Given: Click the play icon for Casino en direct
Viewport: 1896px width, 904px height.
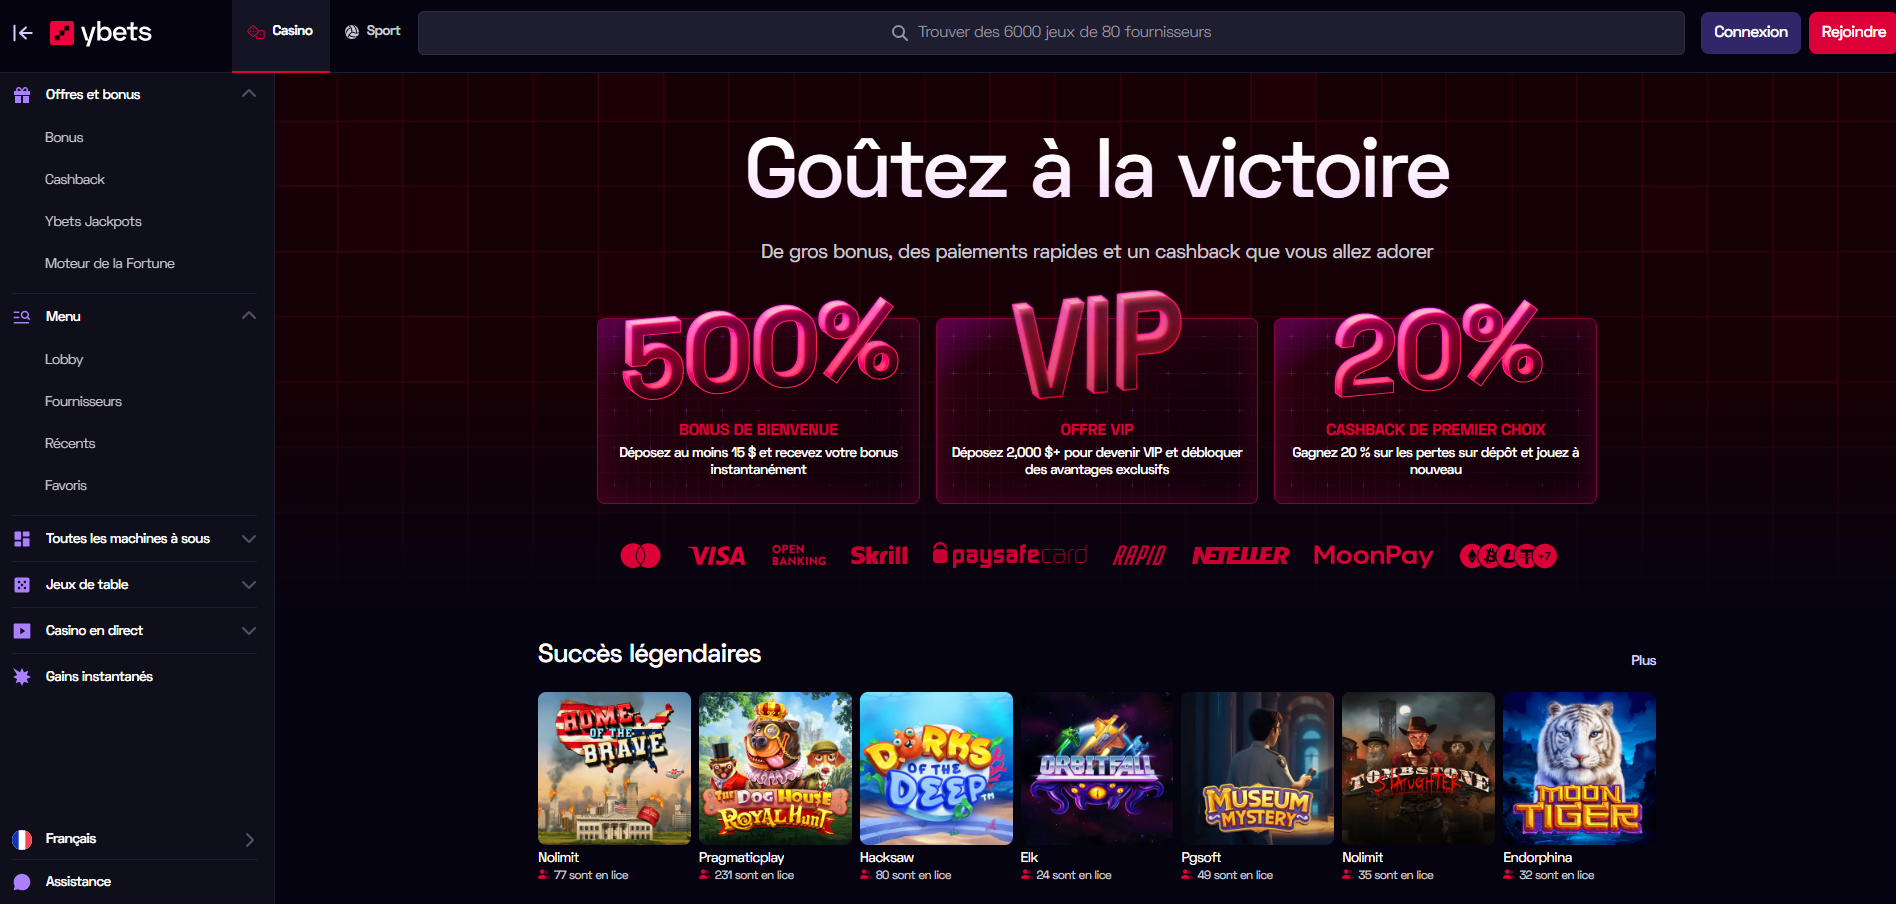Looking at the screenshot, I should pyautogui.click(x=22, y=631).
